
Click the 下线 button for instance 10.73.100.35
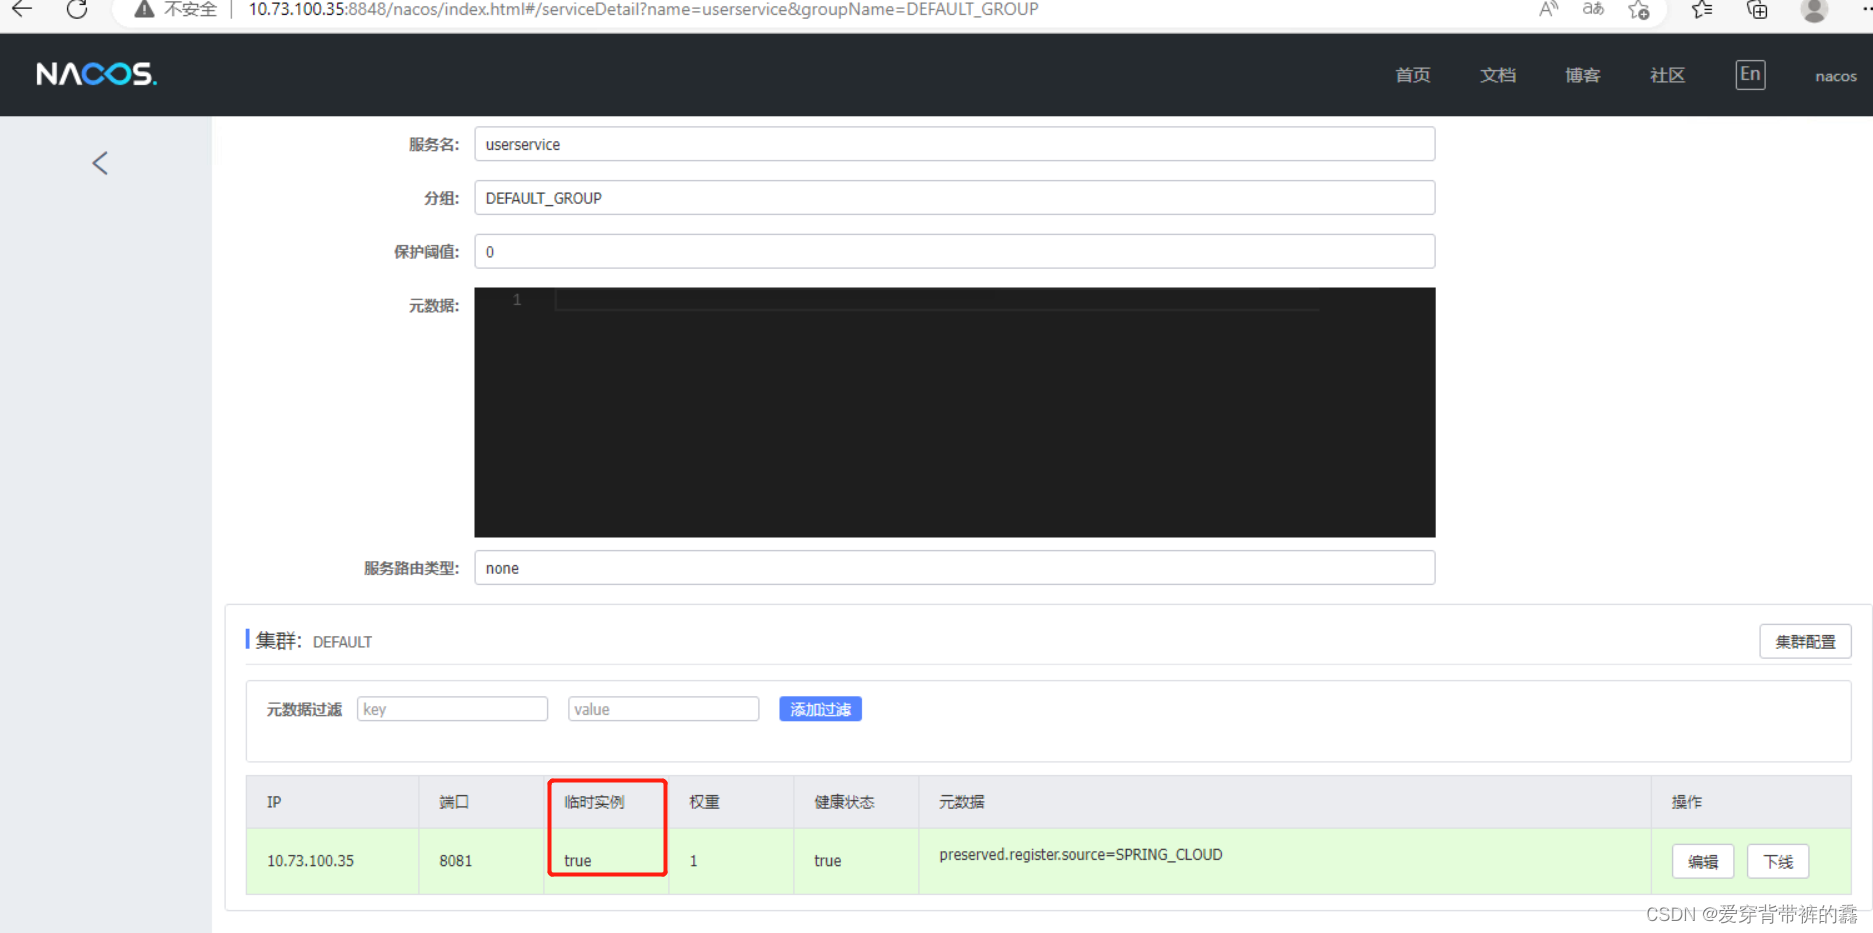tap(1778, 861)
